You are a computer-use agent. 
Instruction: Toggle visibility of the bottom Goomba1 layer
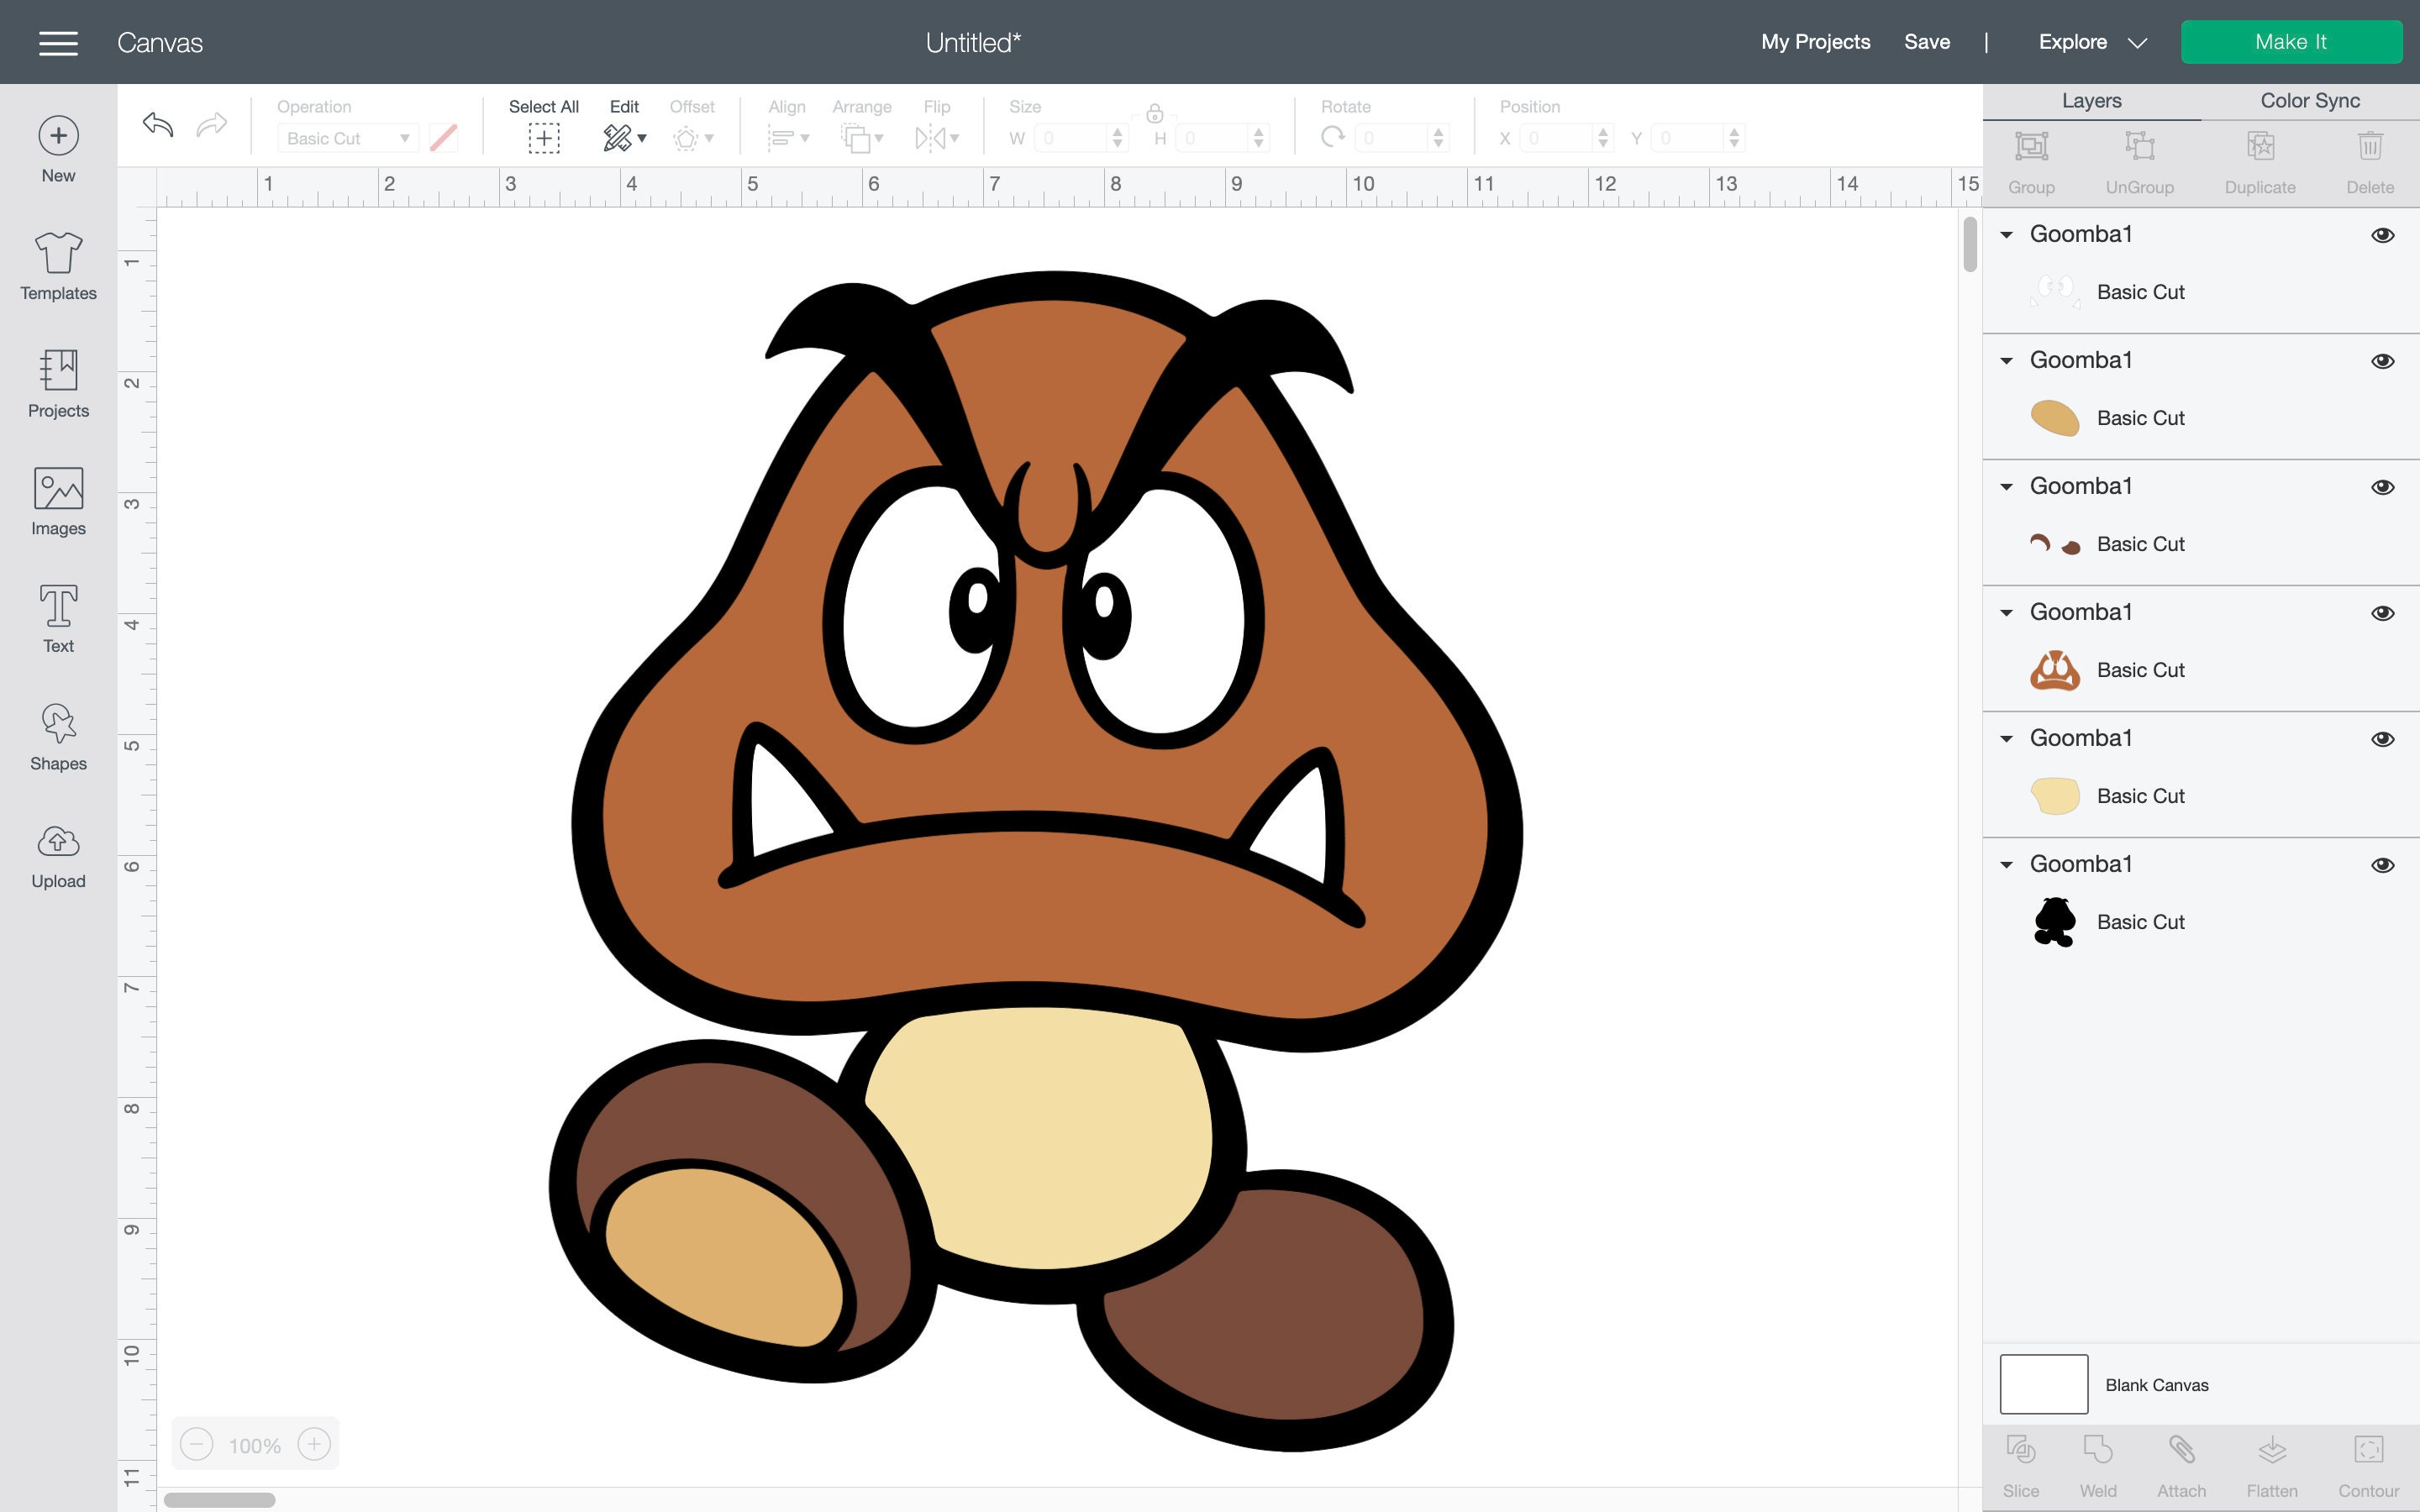2384,864
